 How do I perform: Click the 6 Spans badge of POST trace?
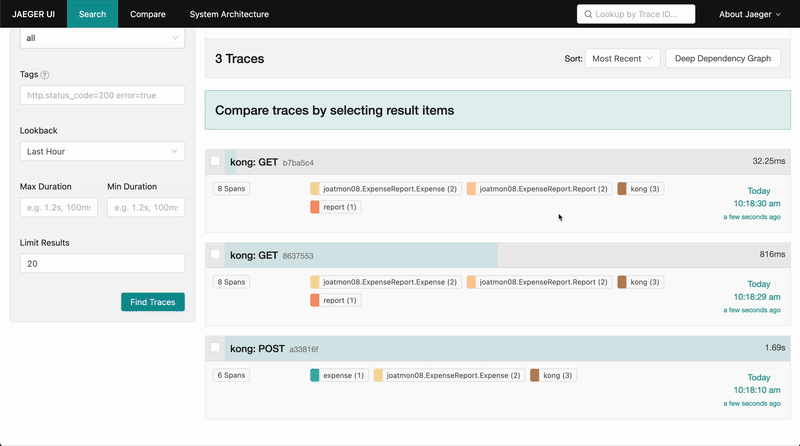[x=230, y=375]
